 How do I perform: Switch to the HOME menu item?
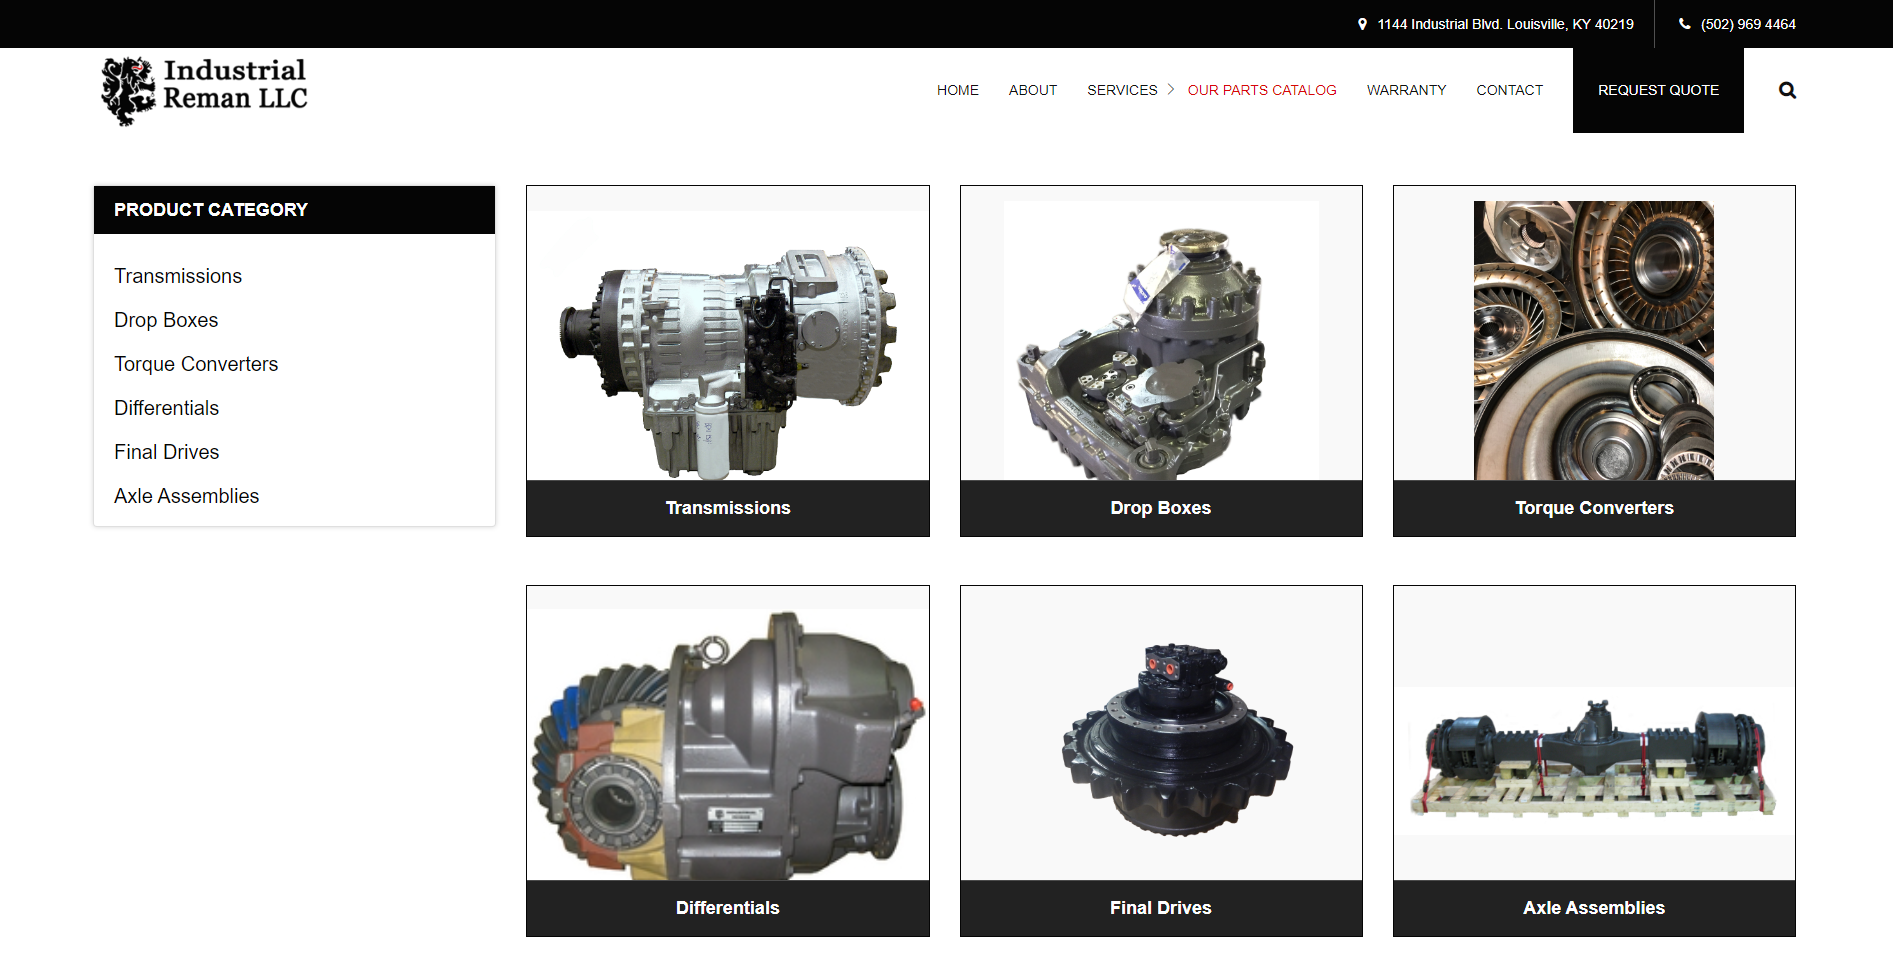click(x=957, y=90)
